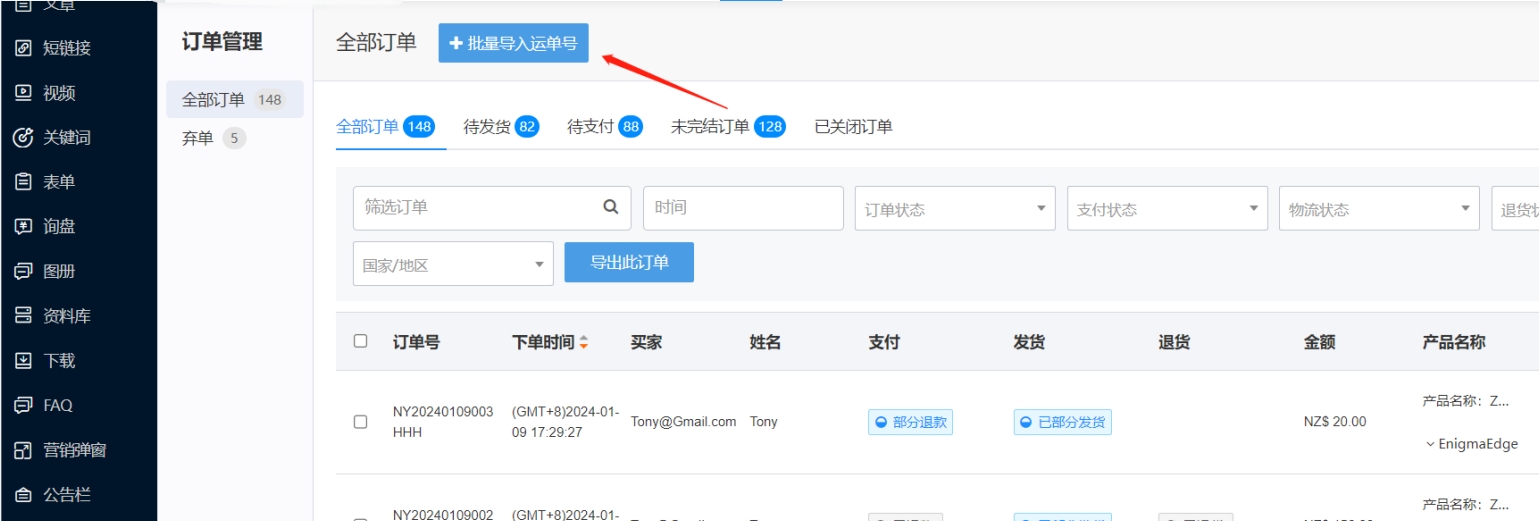Check the box for order NY20240109003HHH

point(360,422)
